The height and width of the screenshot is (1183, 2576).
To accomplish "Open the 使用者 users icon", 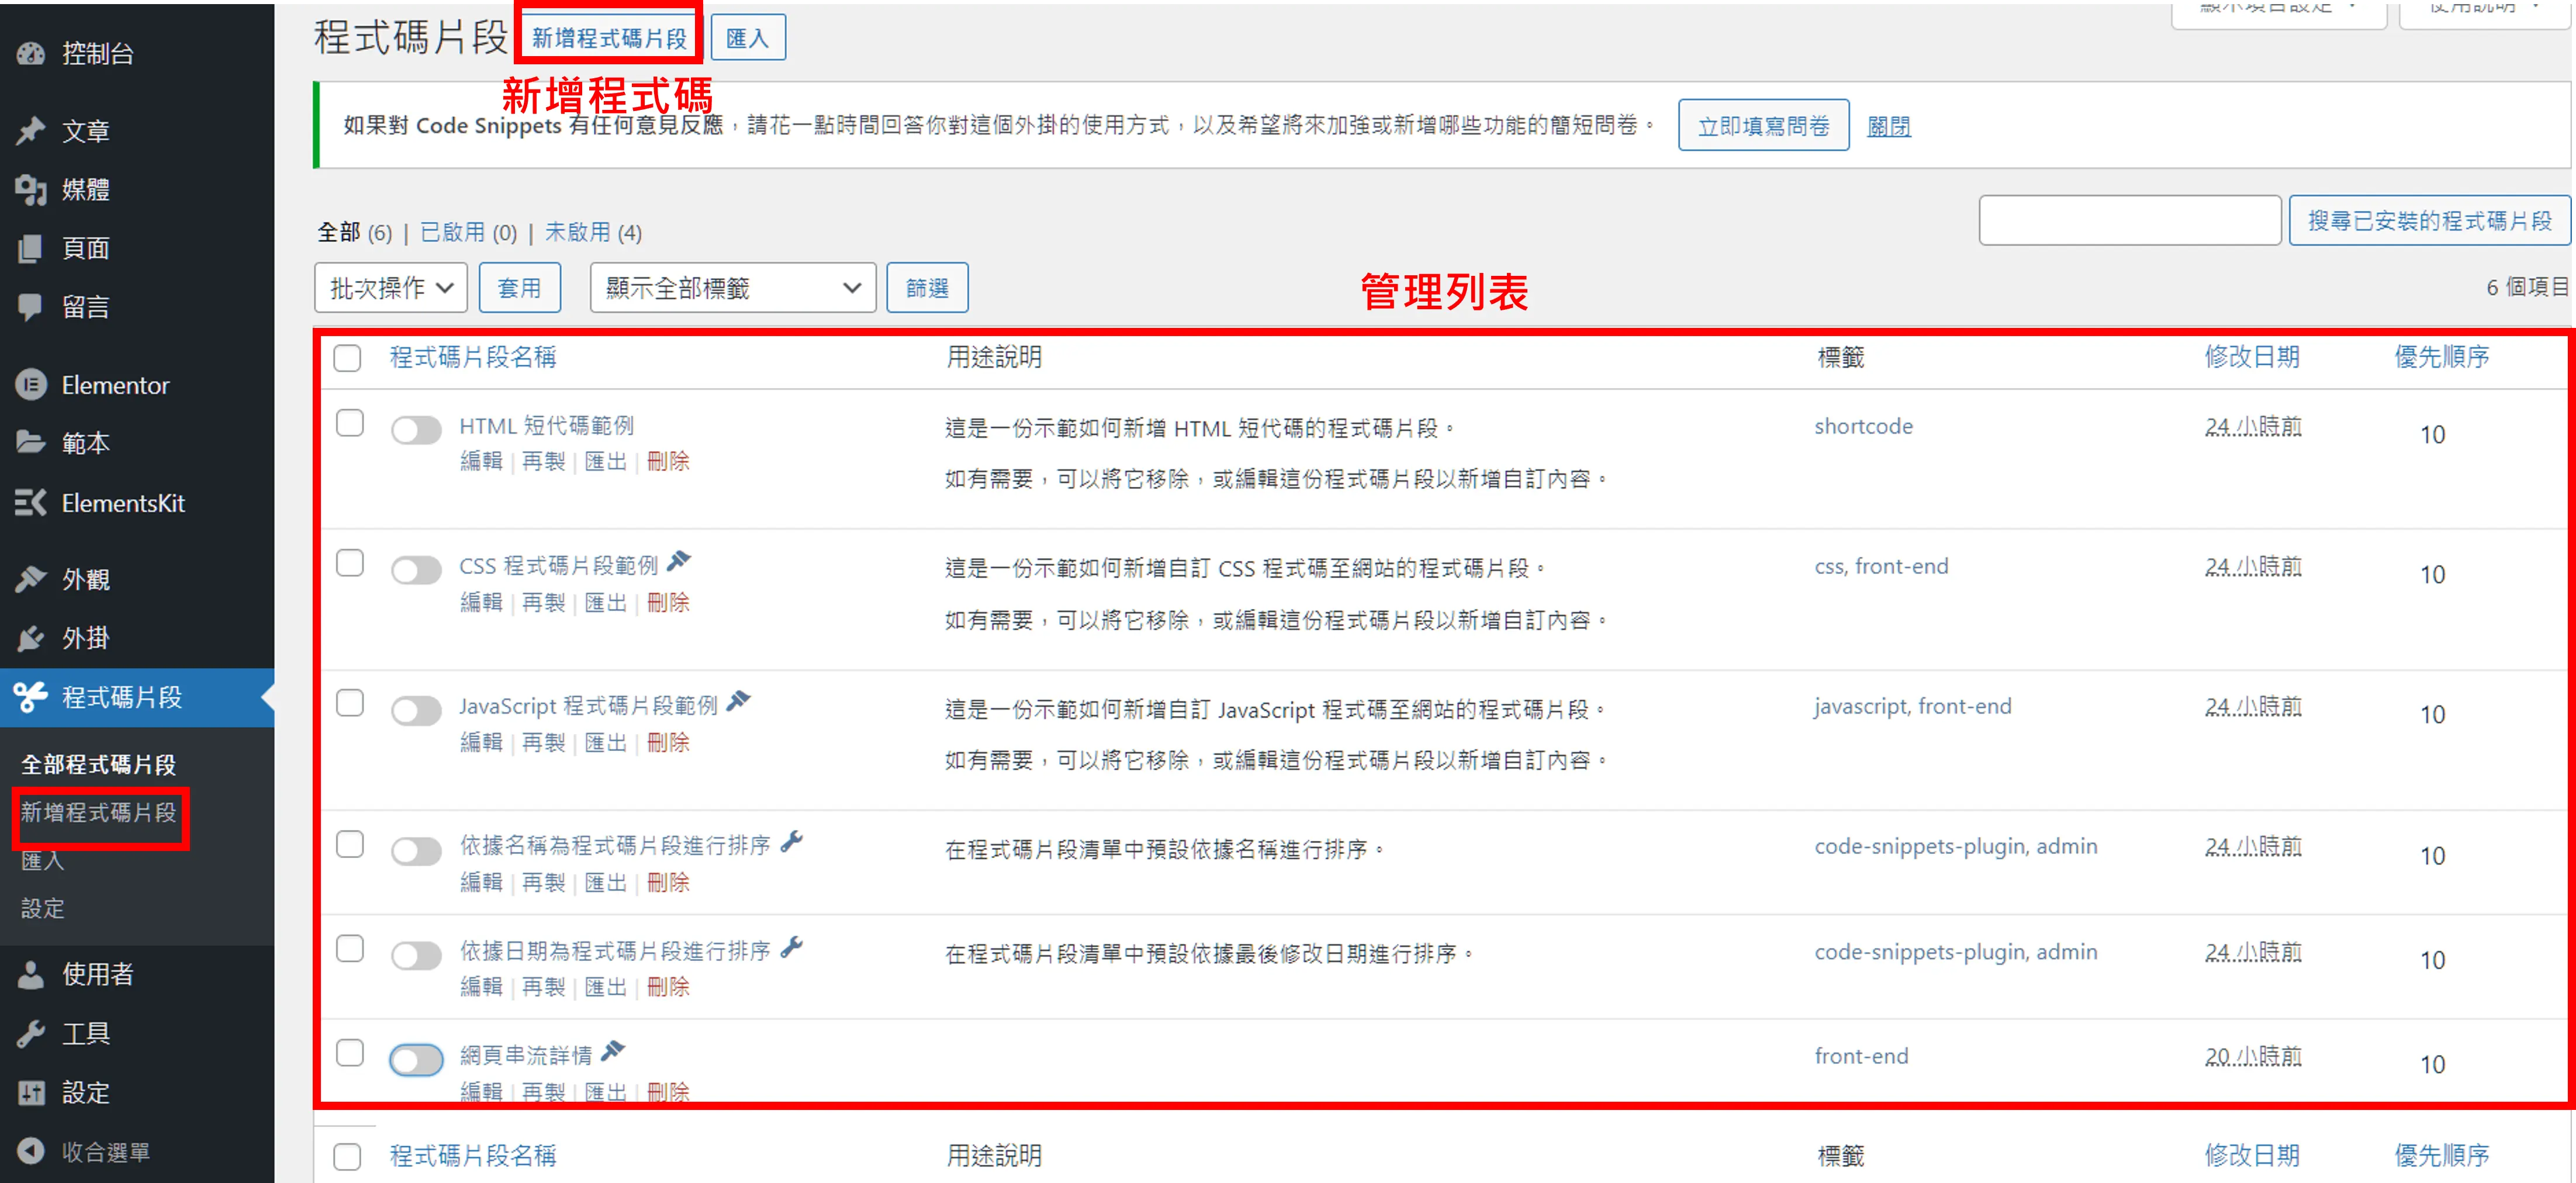I will 30,974.
